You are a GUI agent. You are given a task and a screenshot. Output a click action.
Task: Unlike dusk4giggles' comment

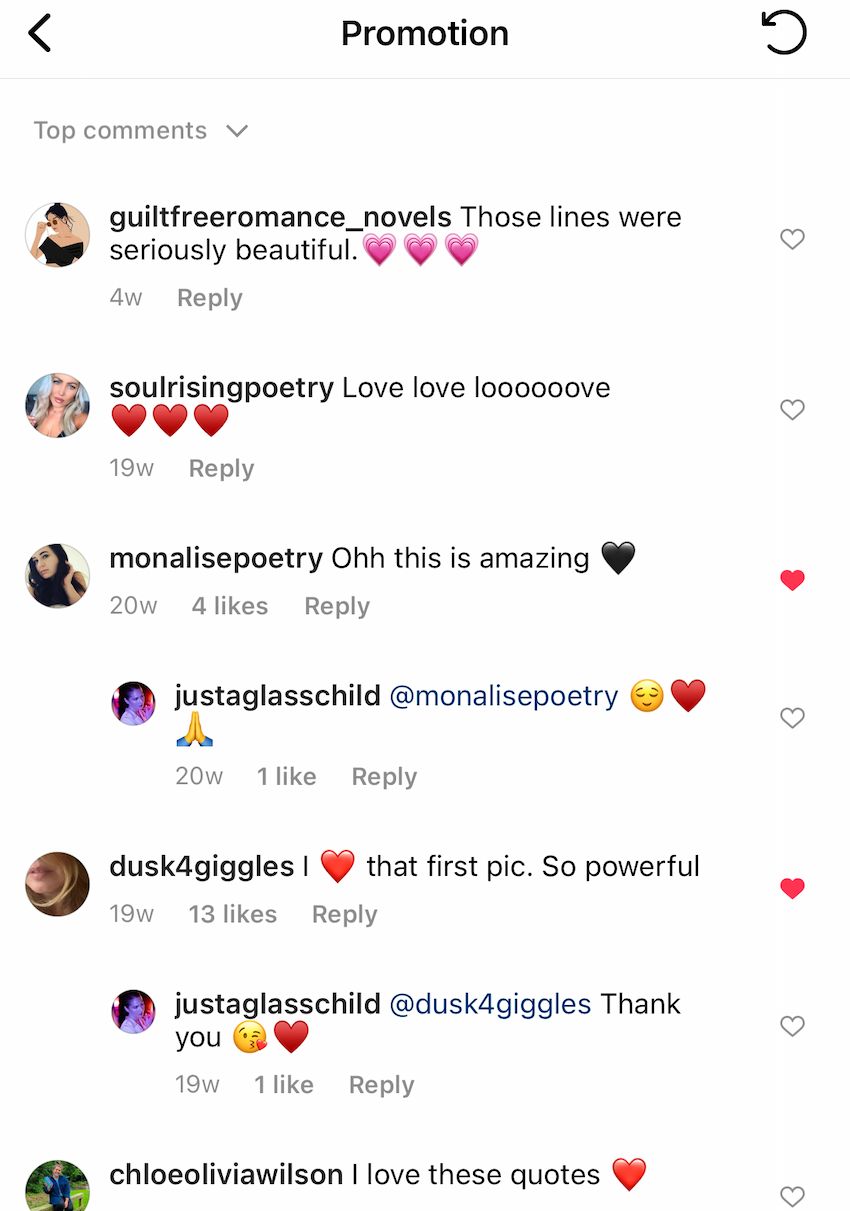[x=792, y=888]
